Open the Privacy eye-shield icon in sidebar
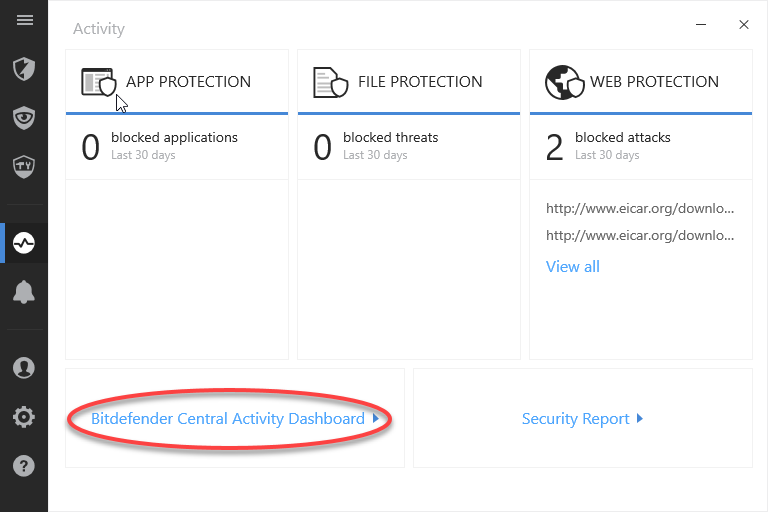This screenshot has width=768, height=512. tap(24, 118)
